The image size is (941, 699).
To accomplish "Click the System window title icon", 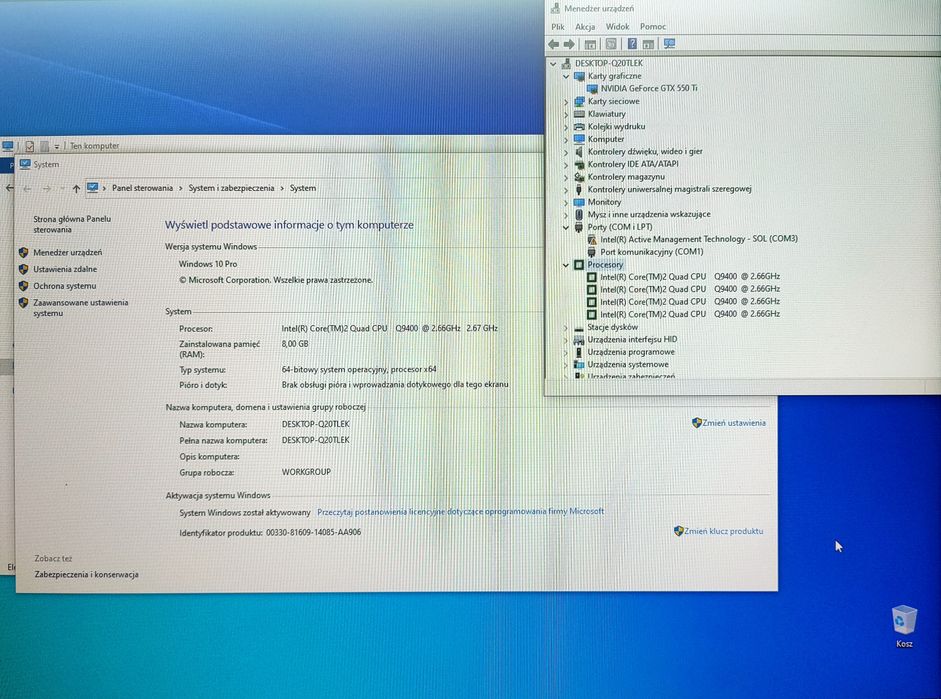I will [x=25, y=164].
